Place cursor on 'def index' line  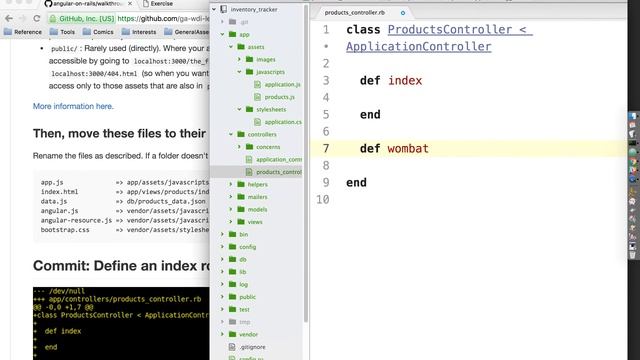391,80
